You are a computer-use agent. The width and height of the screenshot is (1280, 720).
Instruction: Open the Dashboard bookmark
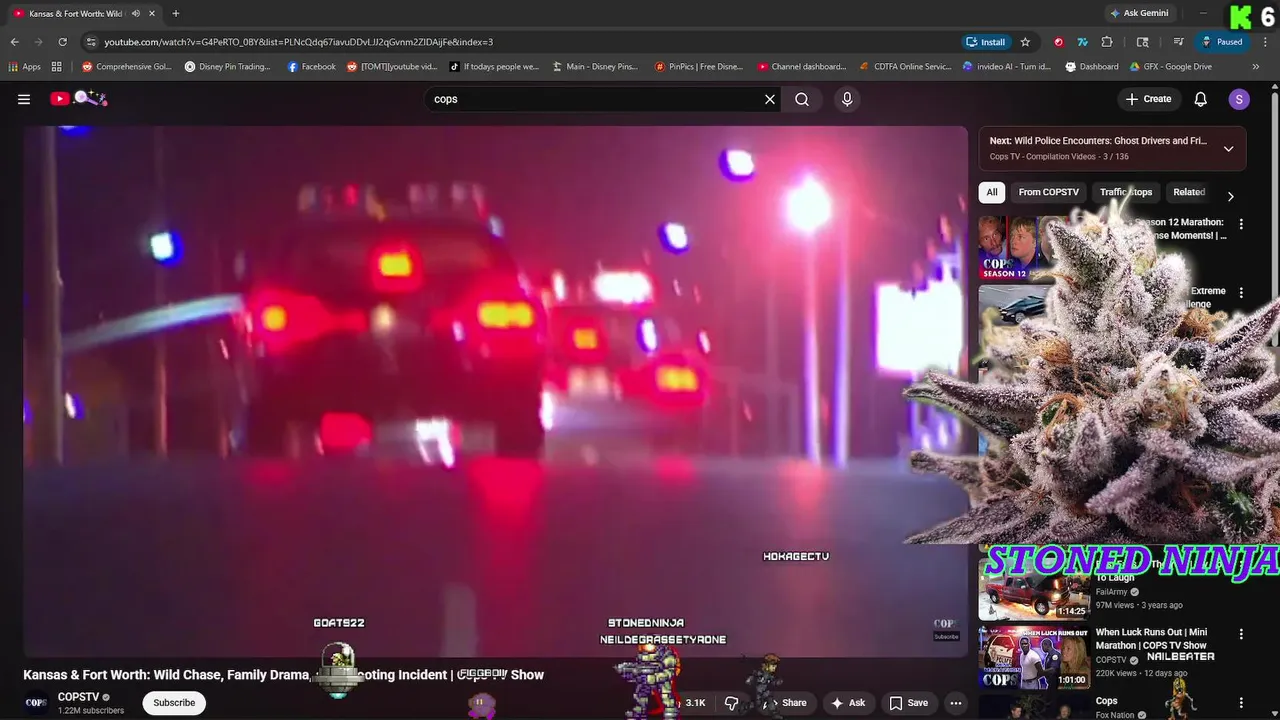point(1092,67)
